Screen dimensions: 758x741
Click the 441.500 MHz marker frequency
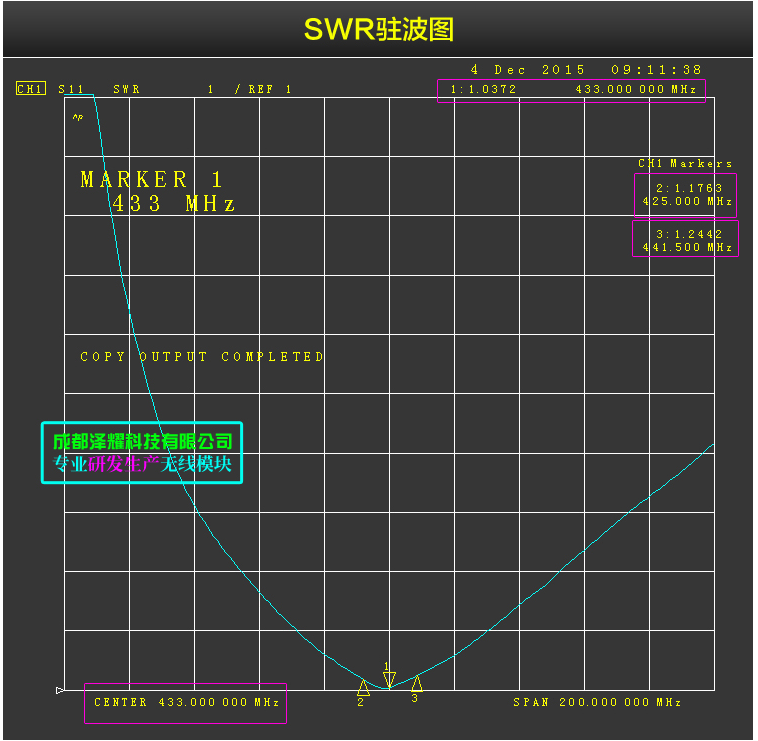[687, 247]
